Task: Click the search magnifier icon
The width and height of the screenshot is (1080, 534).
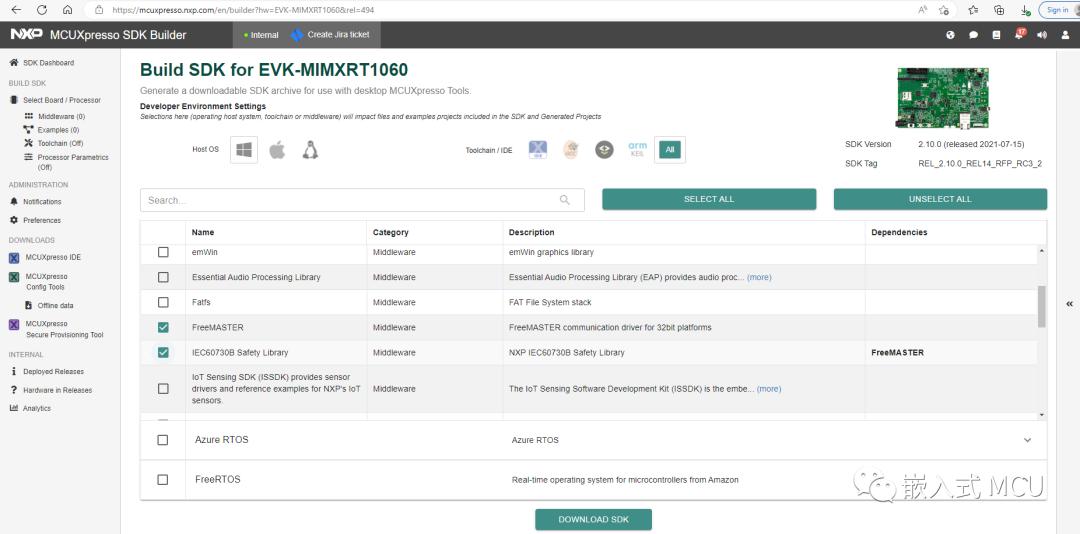Action: [x=565, y=200]
